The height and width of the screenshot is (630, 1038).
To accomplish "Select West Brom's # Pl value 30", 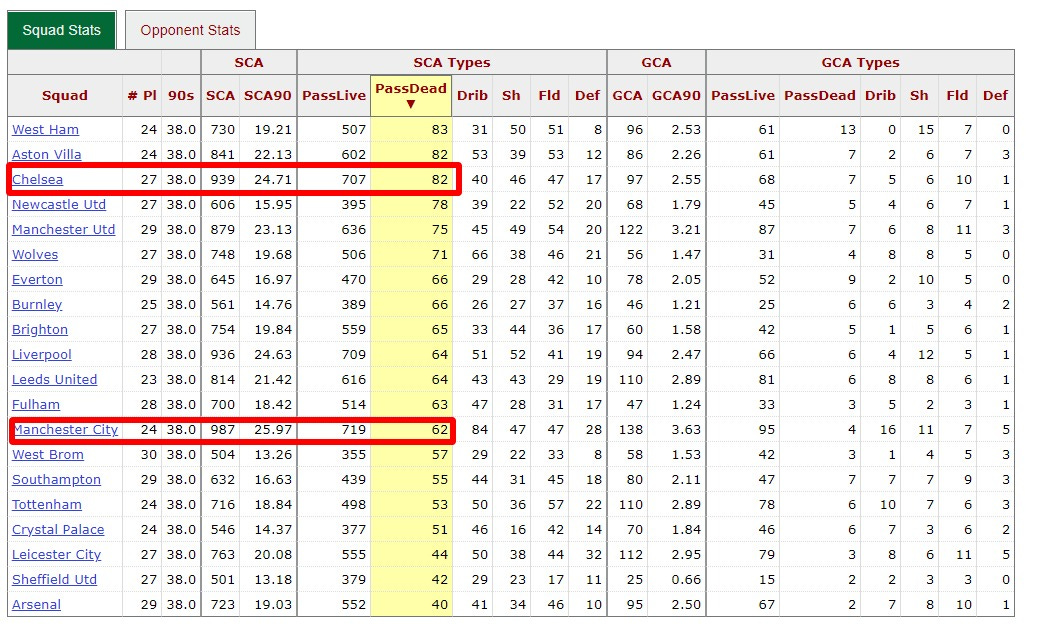I will click(149, 455).
